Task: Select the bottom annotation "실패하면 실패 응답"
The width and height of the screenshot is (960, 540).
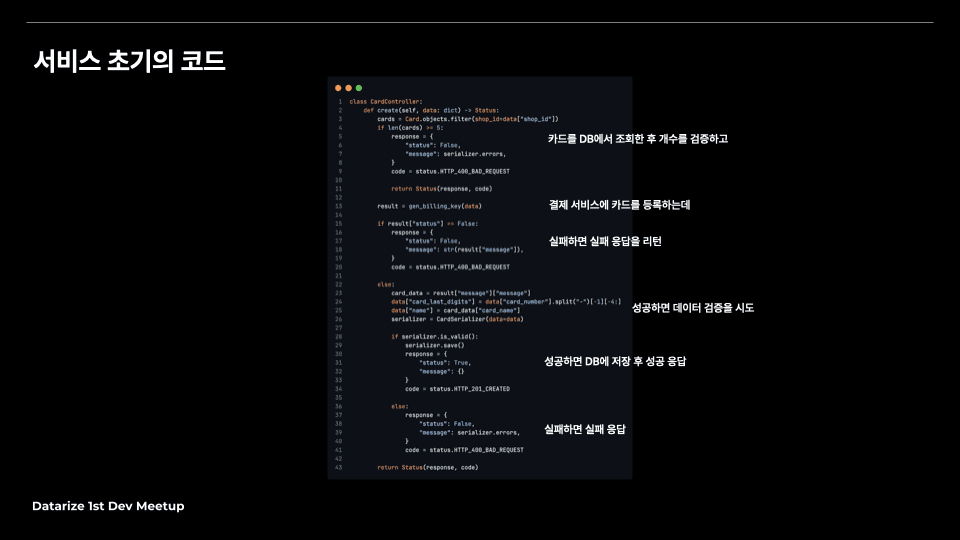Action: tap(585, 430)
